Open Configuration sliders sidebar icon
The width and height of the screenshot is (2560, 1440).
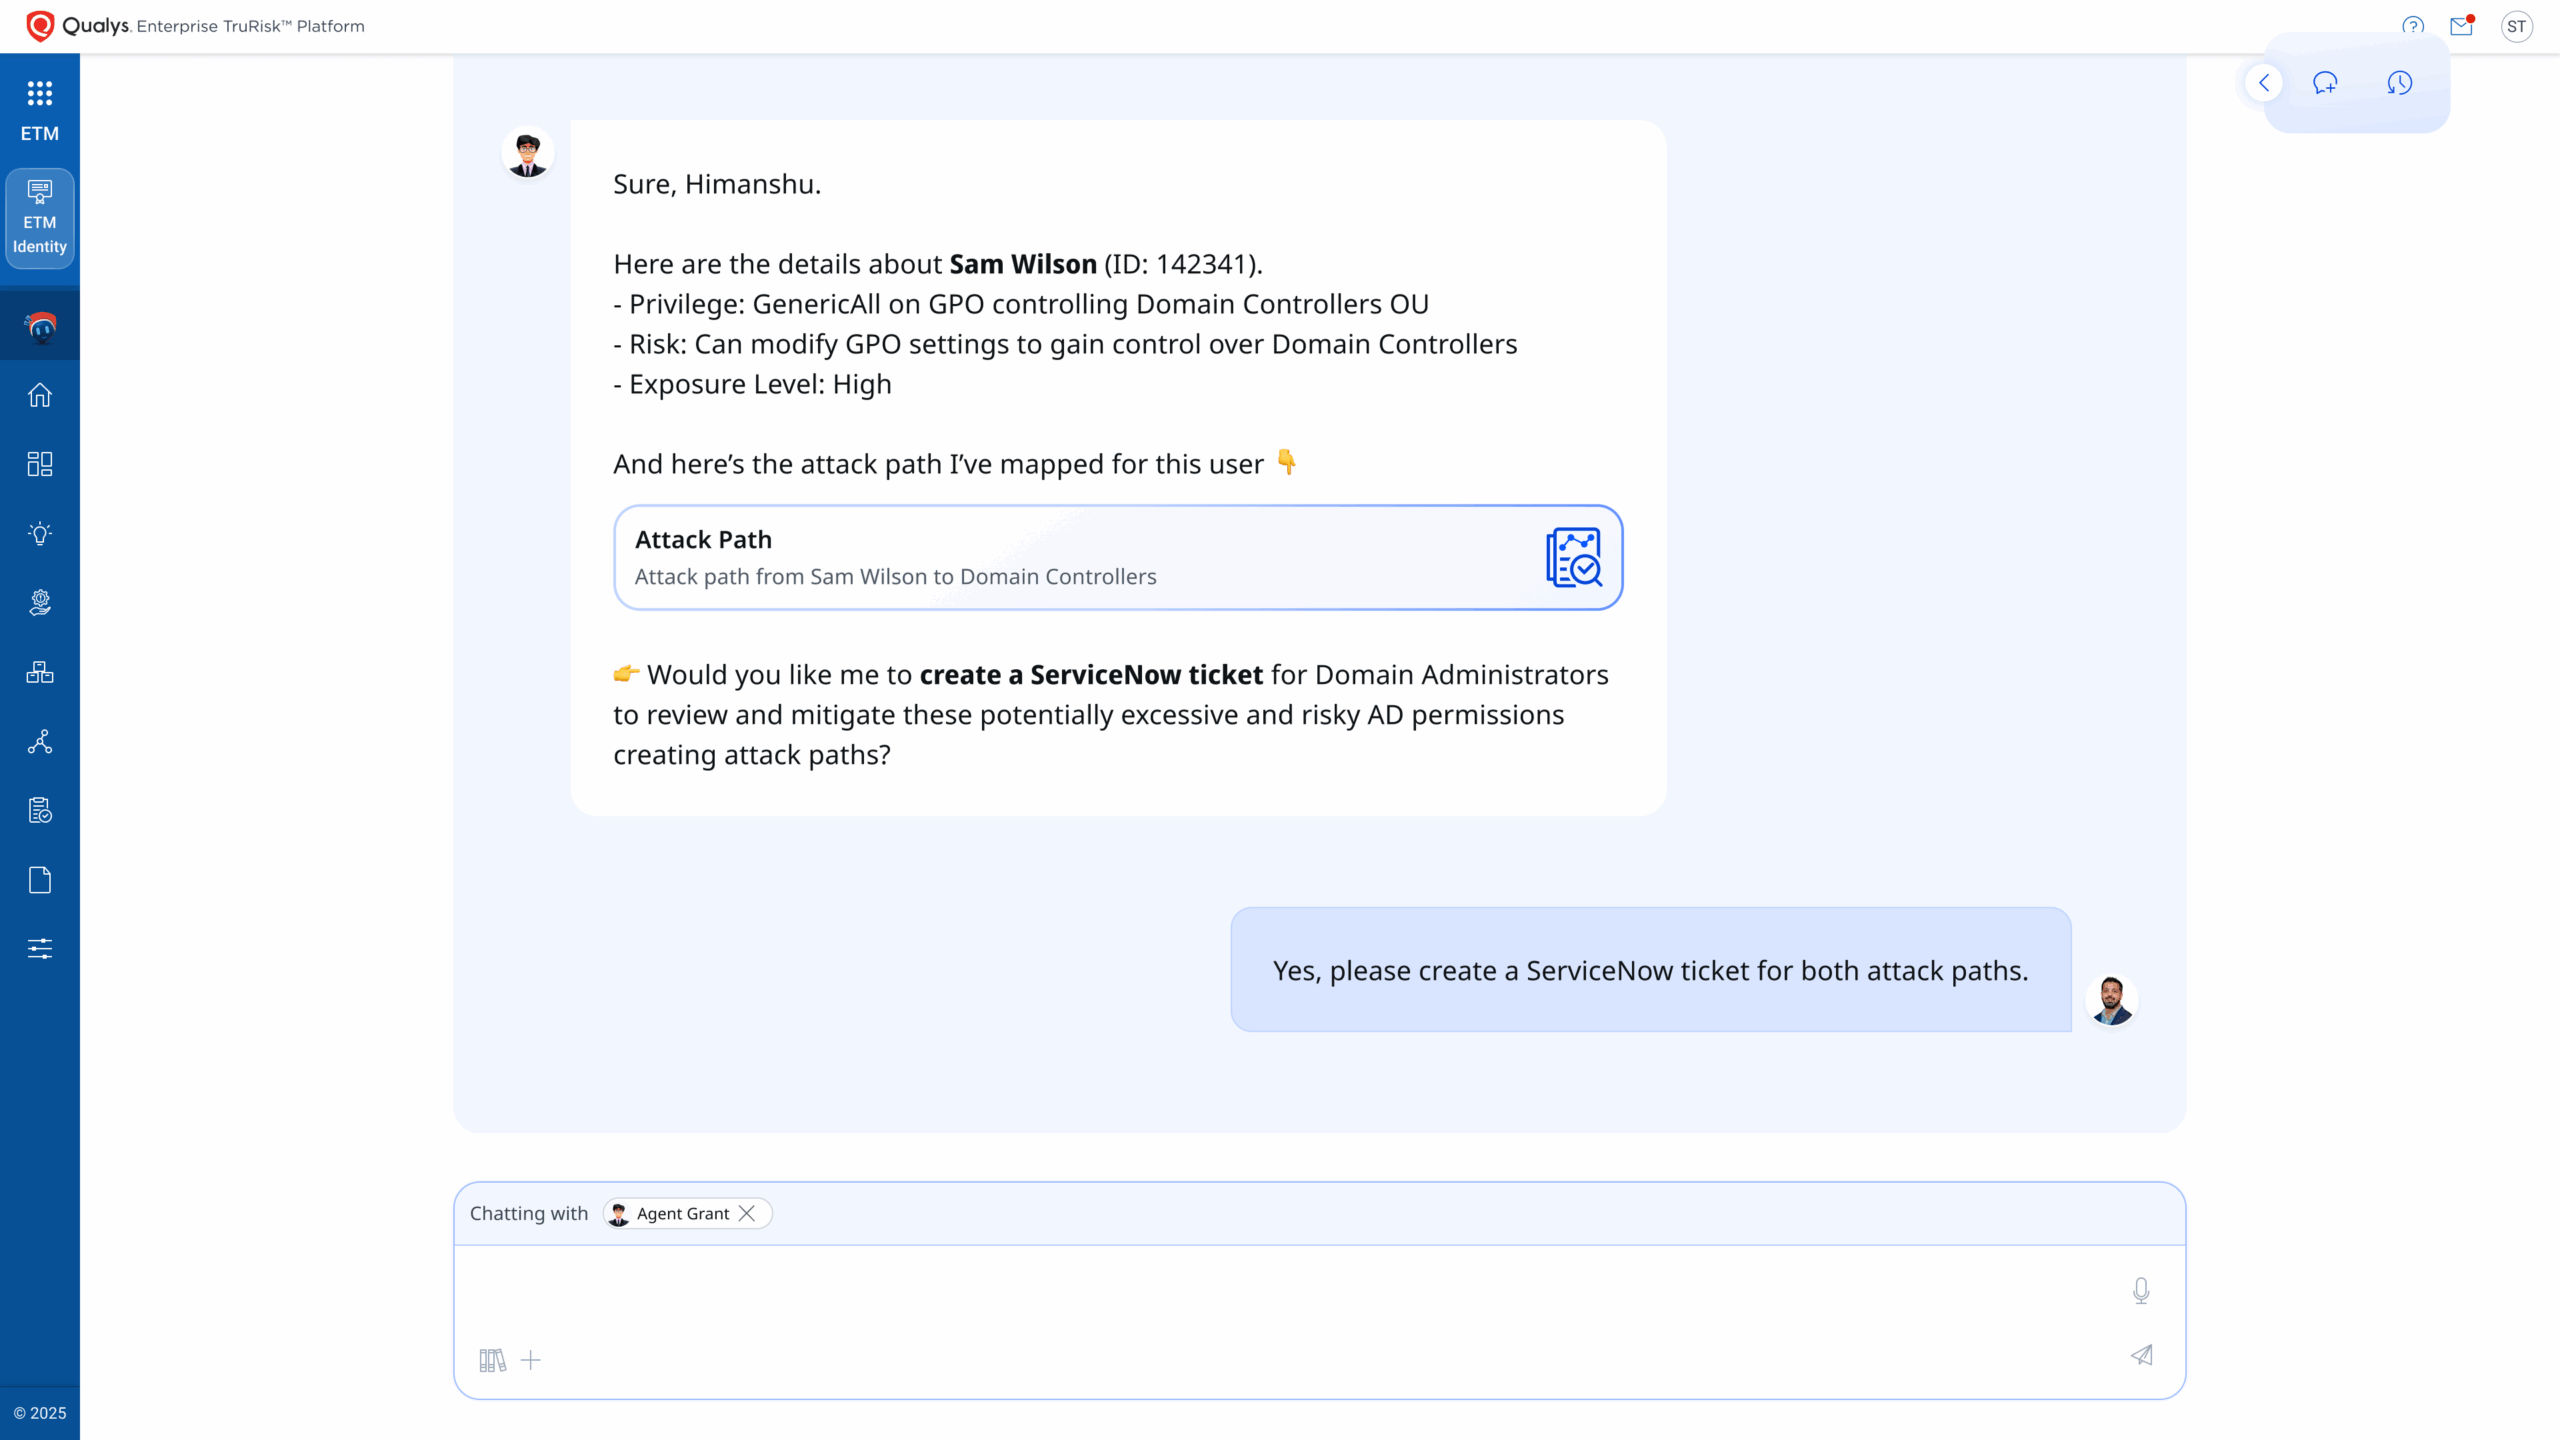point(40,949)
